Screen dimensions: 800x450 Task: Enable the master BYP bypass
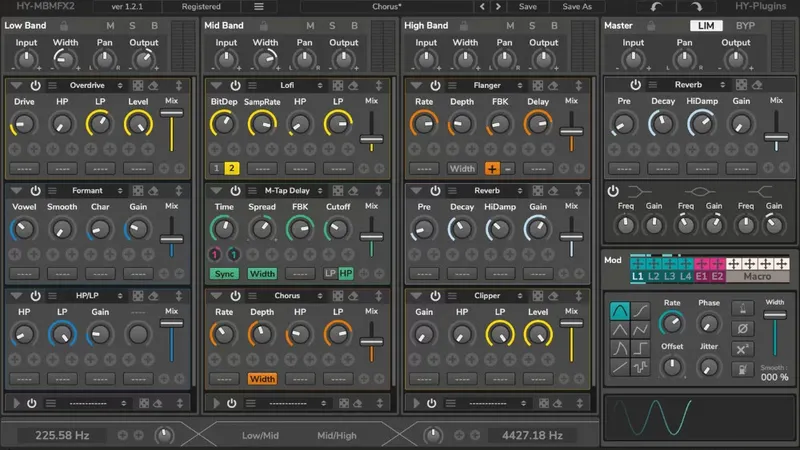click(745, 24)
